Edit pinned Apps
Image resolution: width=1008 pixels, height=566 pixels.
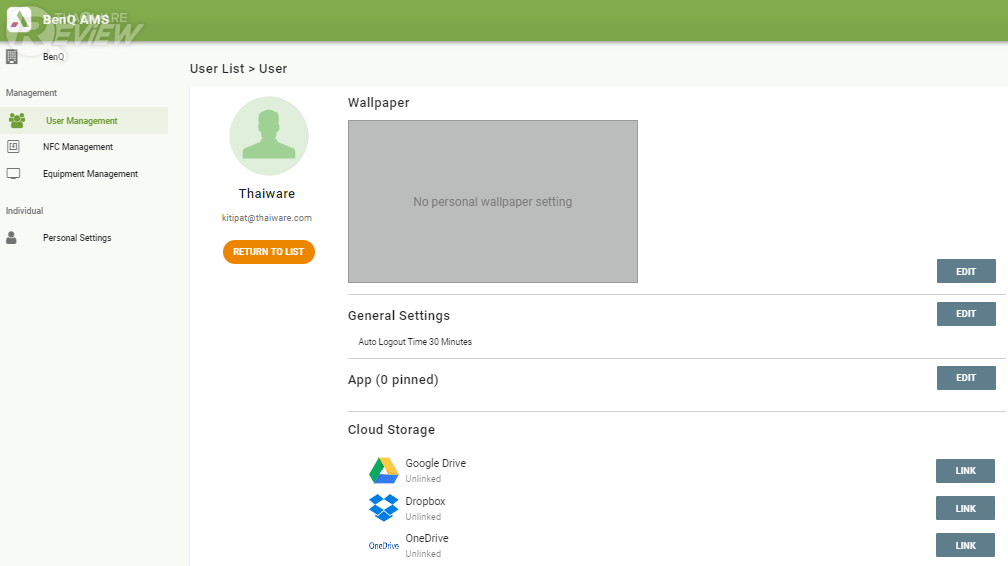pyautogui.click(x=966, y=378)
